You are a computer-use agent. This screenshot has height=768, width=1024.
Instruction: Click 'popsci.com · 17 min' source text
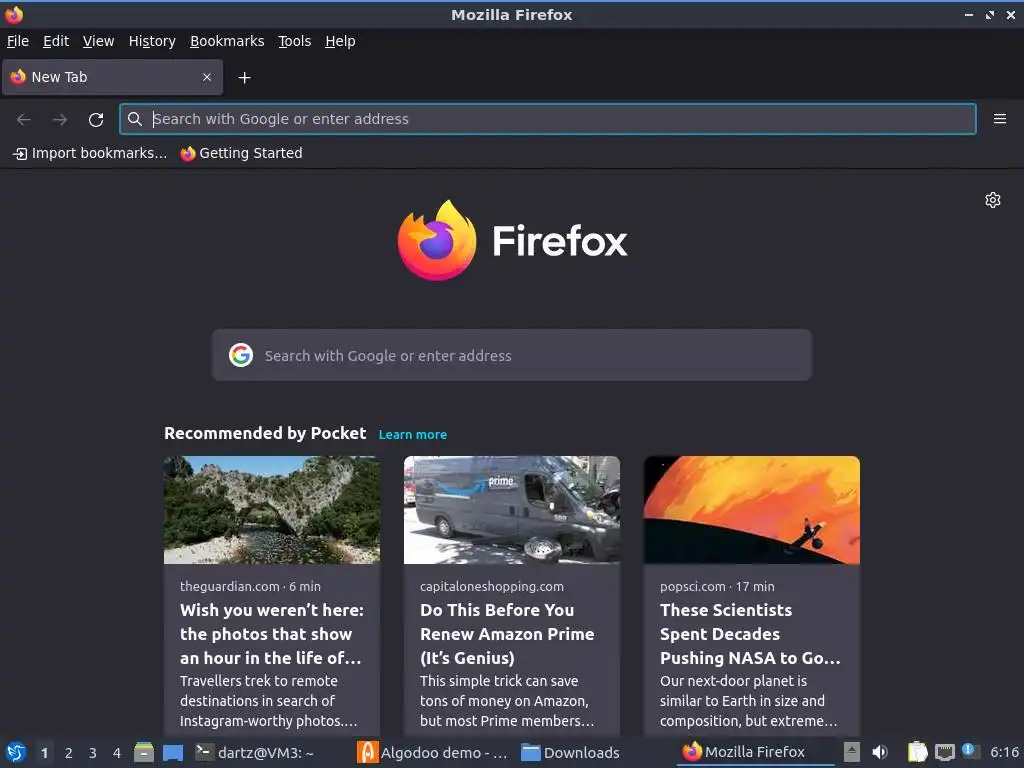click(717, 586)
